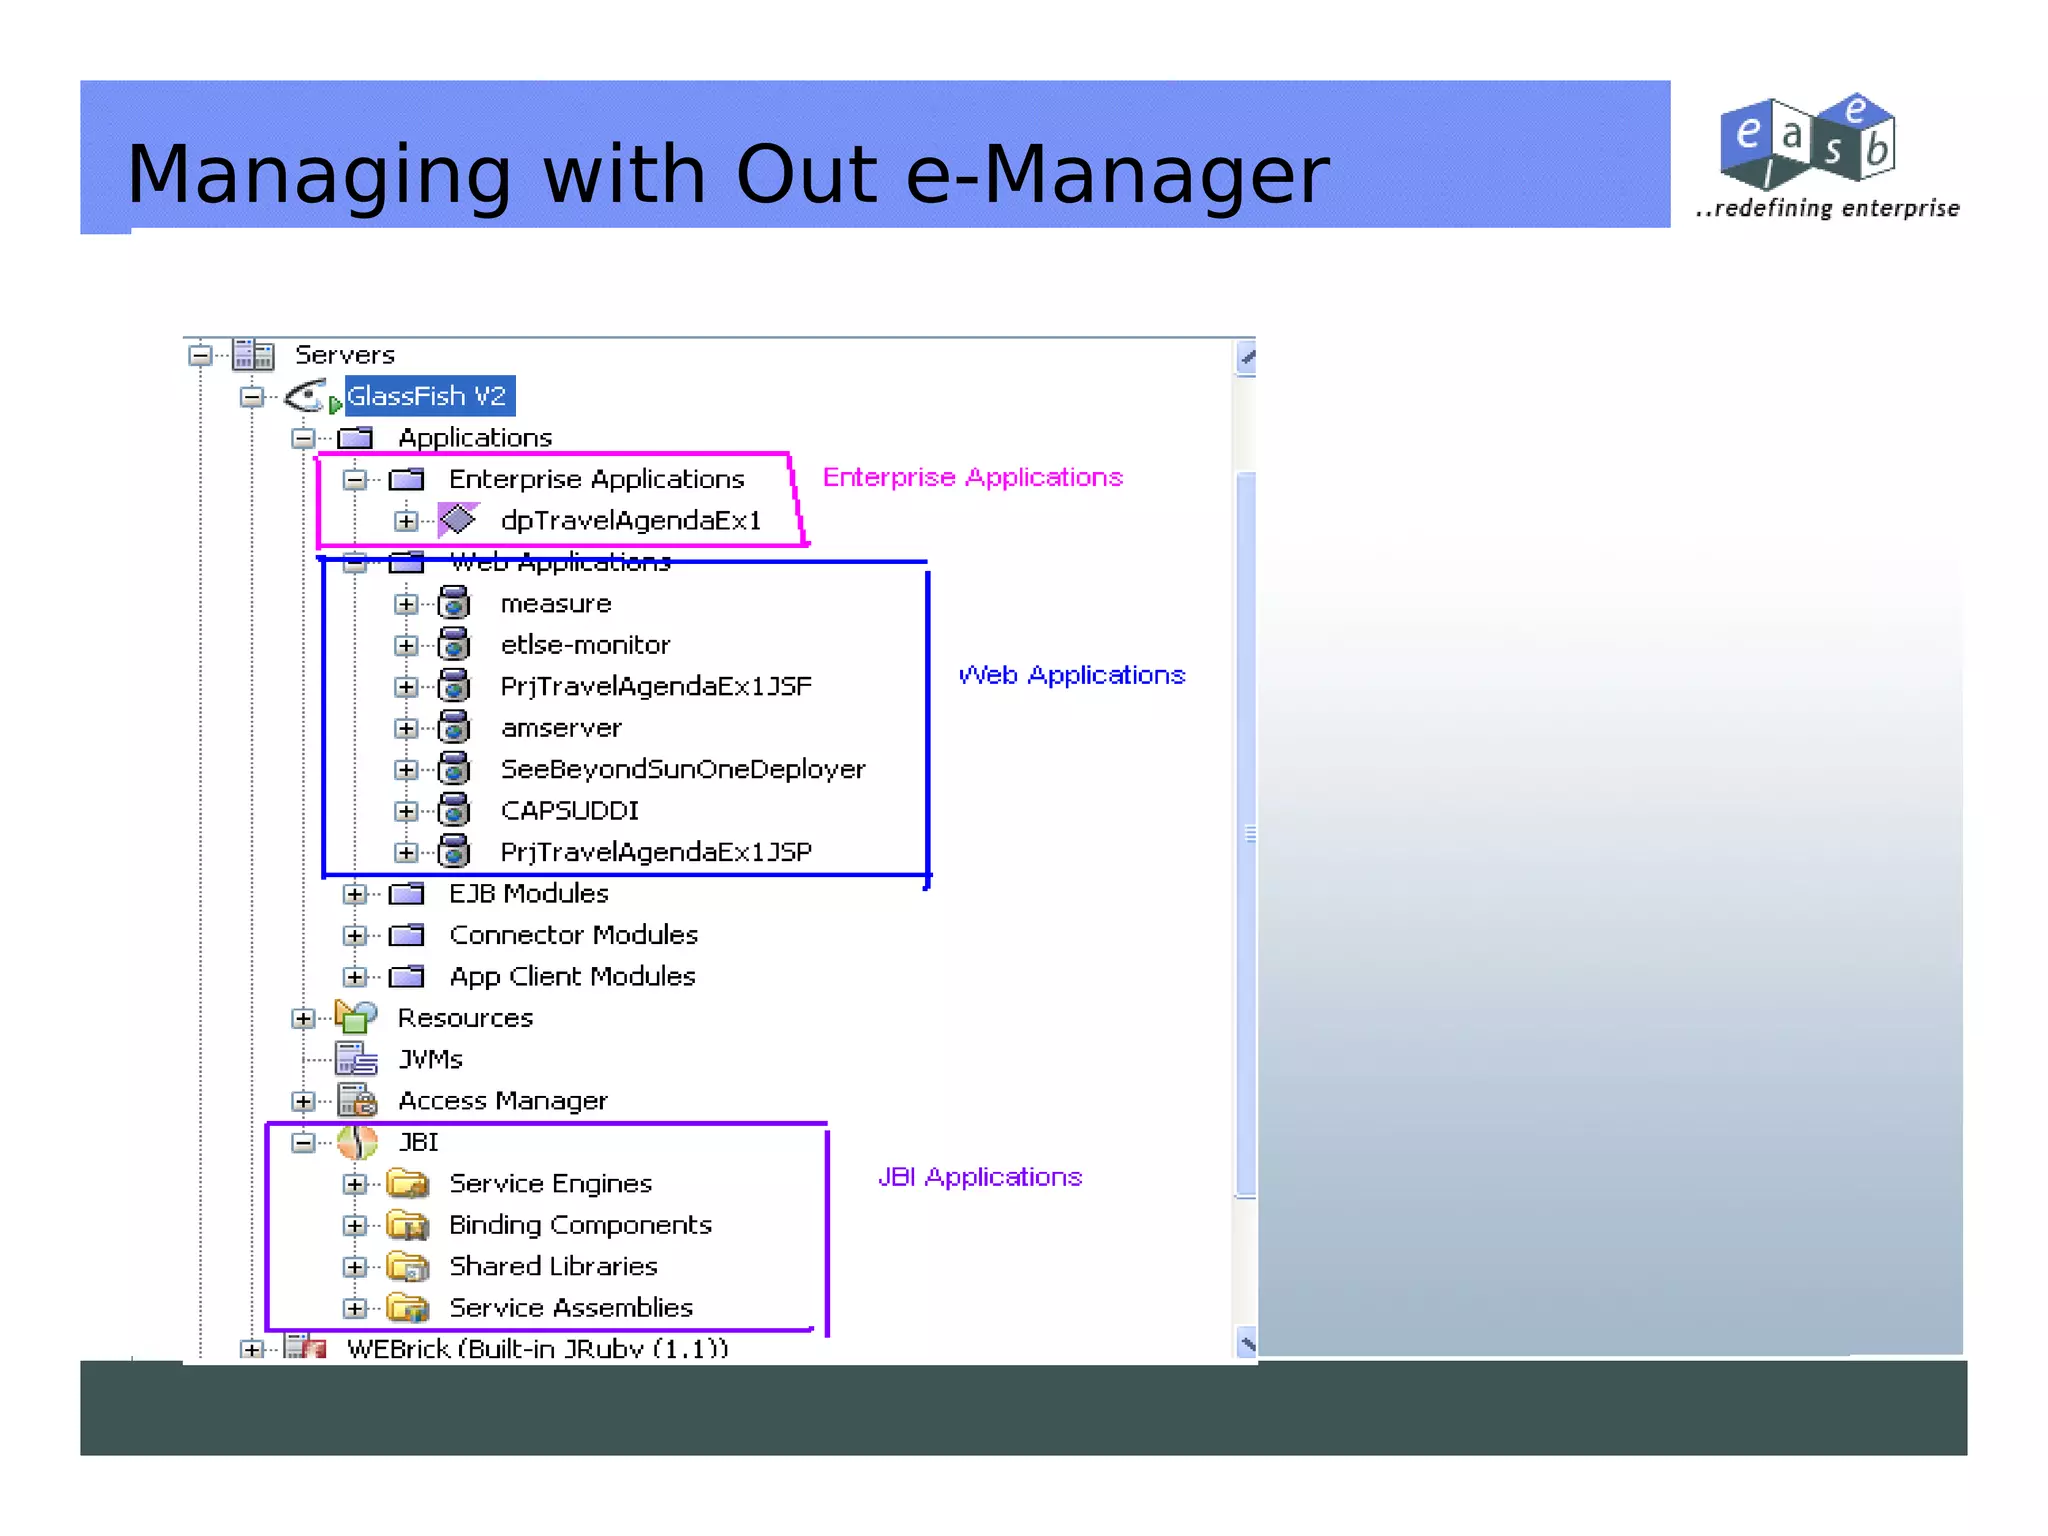The width and height of the screenshot is (2048, 1536).
Task: Collapse the GlassFish V2 node
Action: 252,397
